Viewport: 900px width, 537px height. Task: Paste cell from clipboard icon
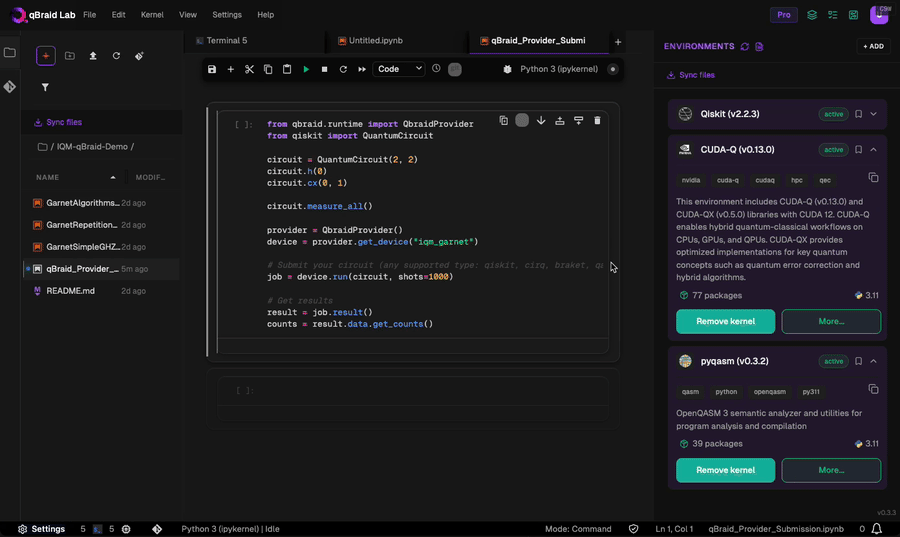pos(287,69)
